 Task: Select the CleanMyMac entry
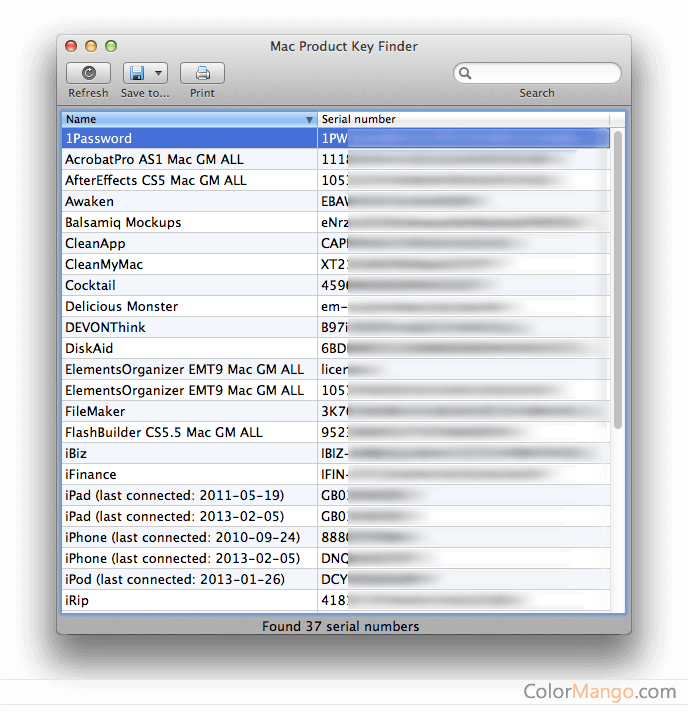pyautogui.click(x=104, y=265)
